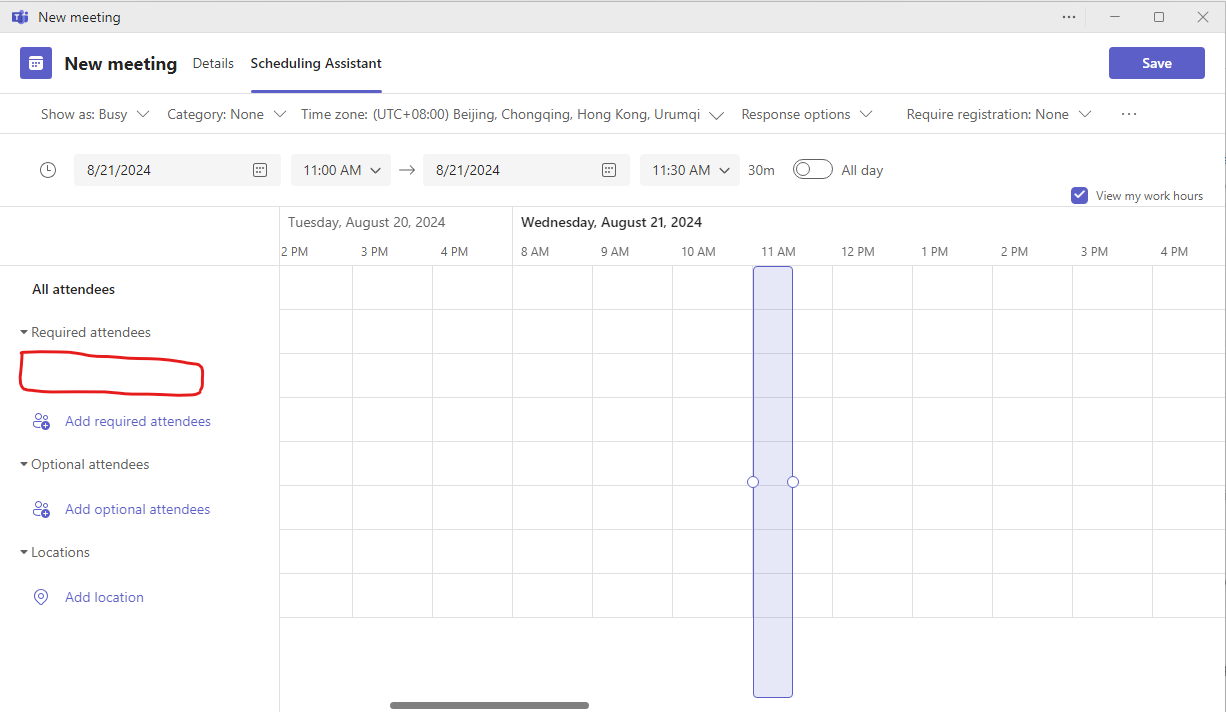This screenshot has height=712, width=1226.
Task: Expand the Response options dropdown
Action: [806, 114]
